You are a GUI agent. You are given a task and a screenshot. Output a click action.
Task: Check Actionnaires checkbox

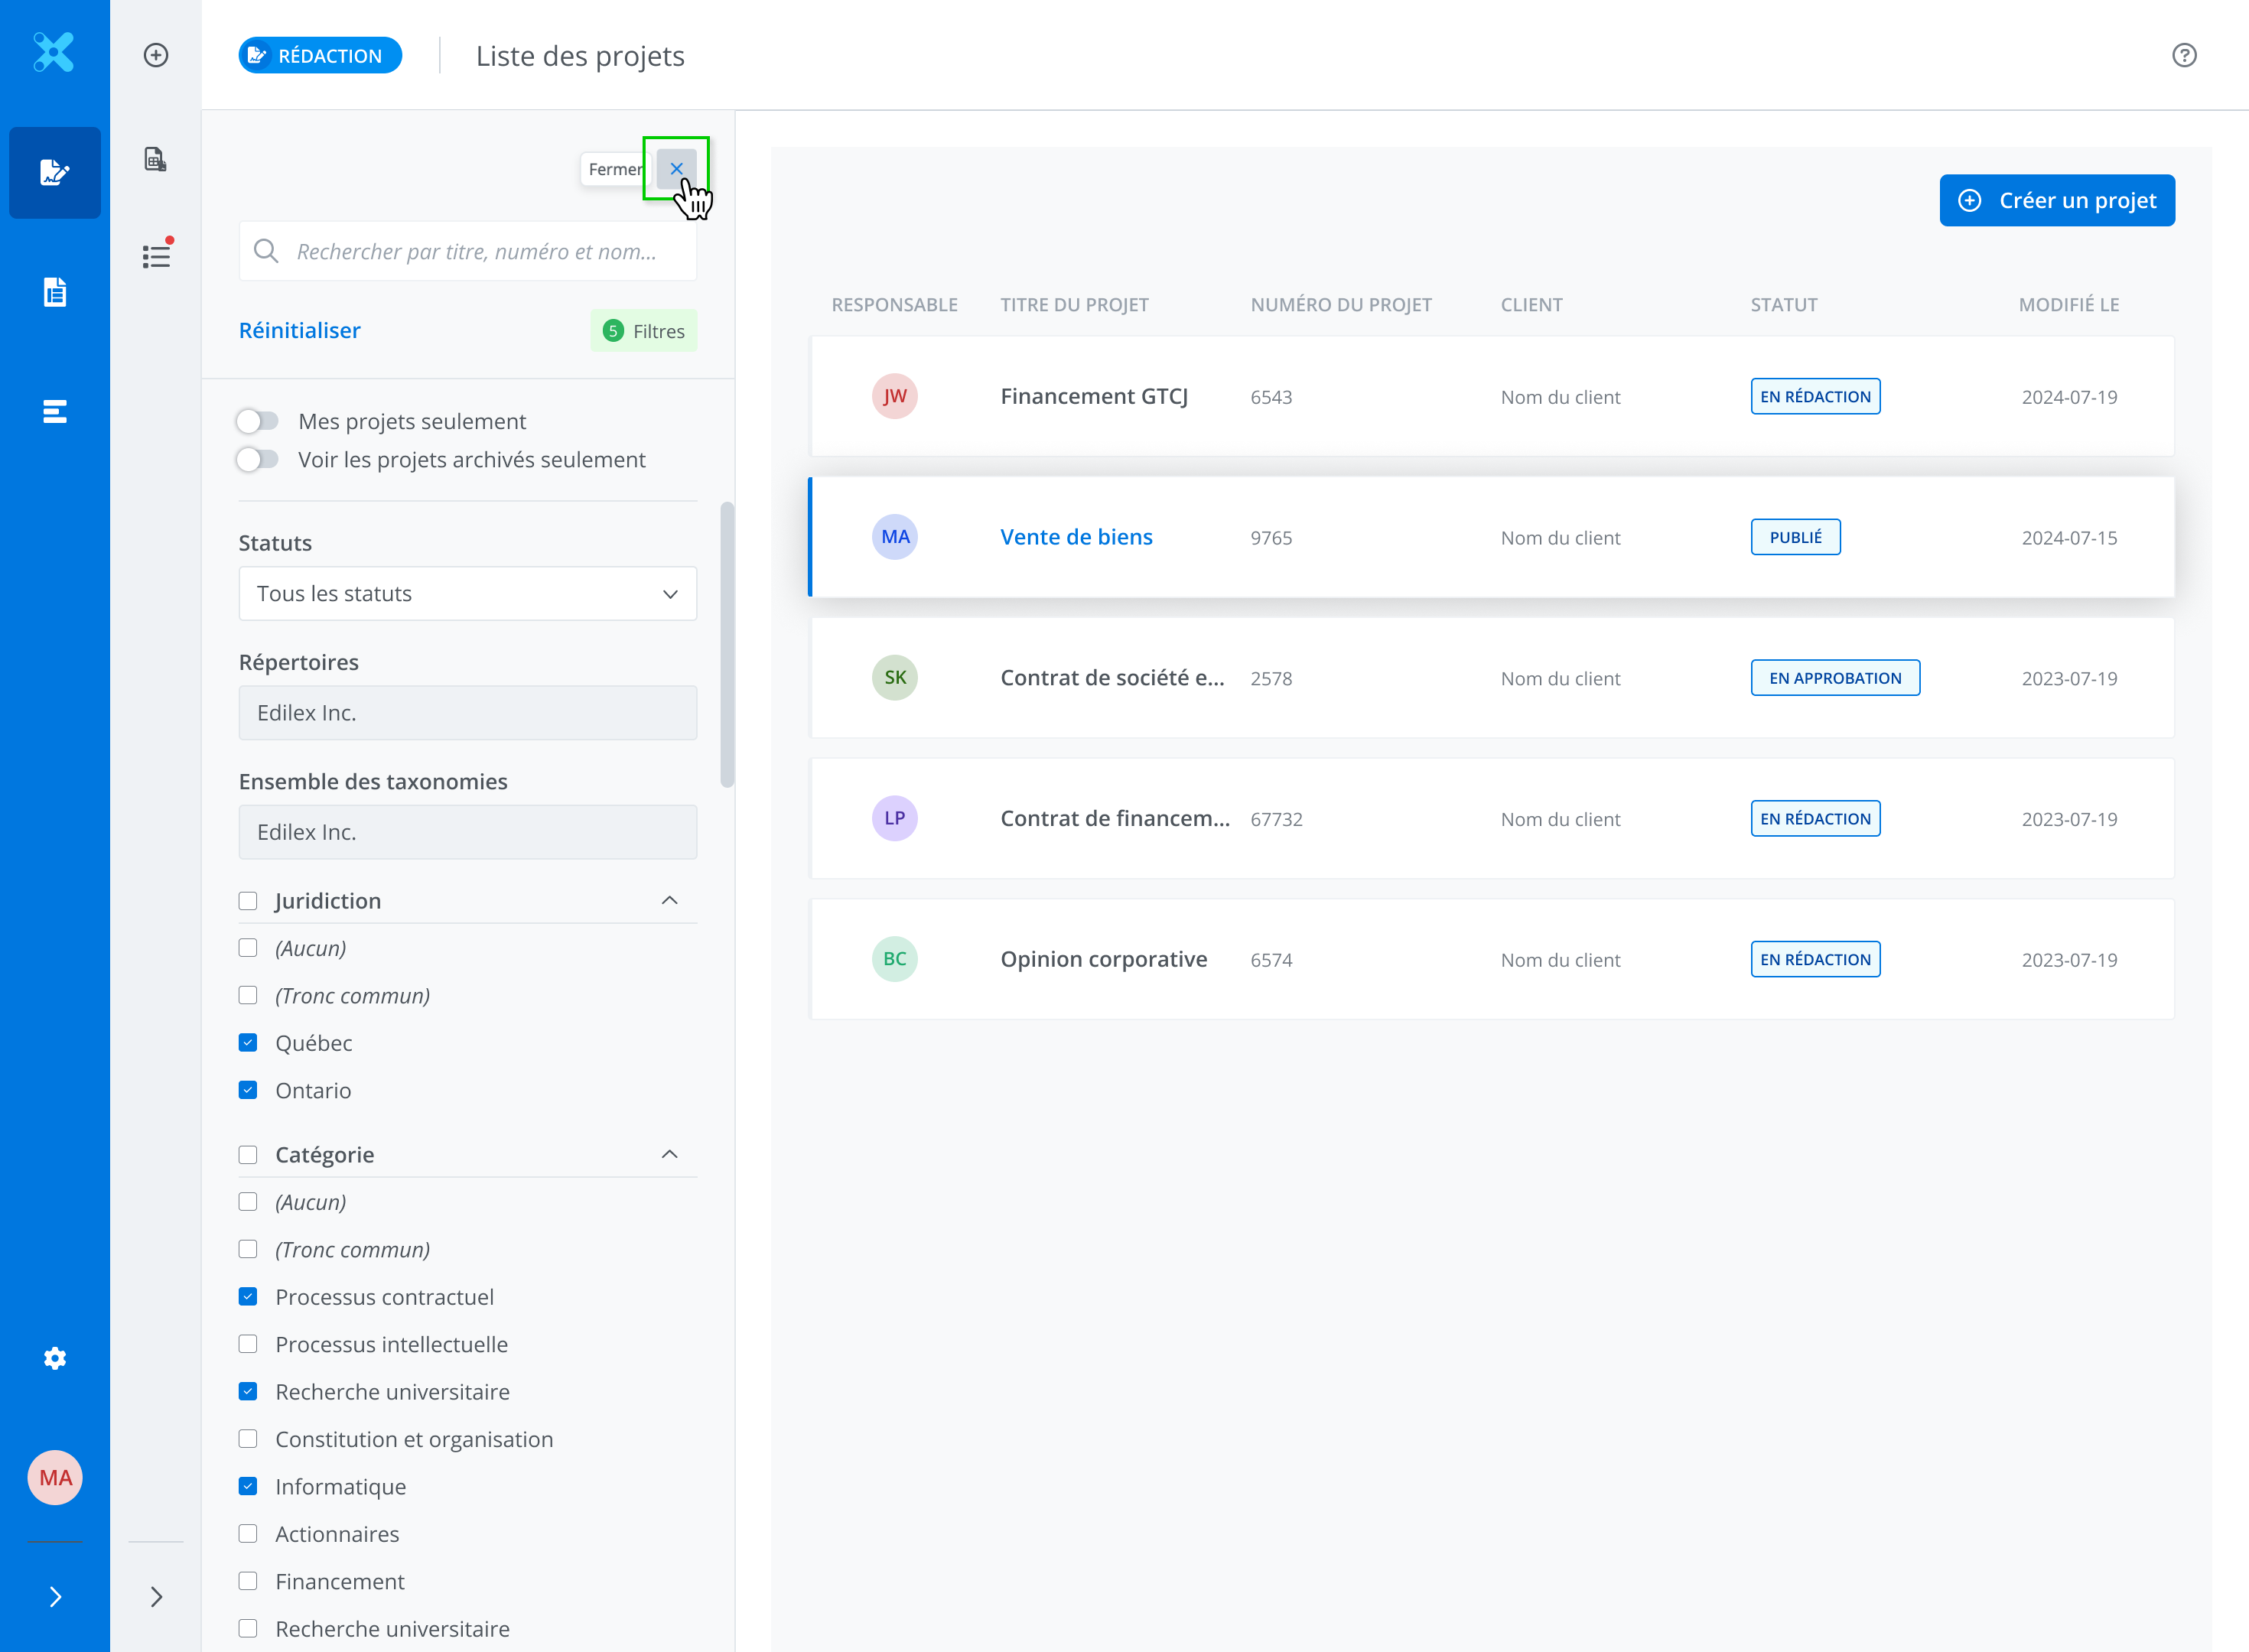[x=248, y=1534]
